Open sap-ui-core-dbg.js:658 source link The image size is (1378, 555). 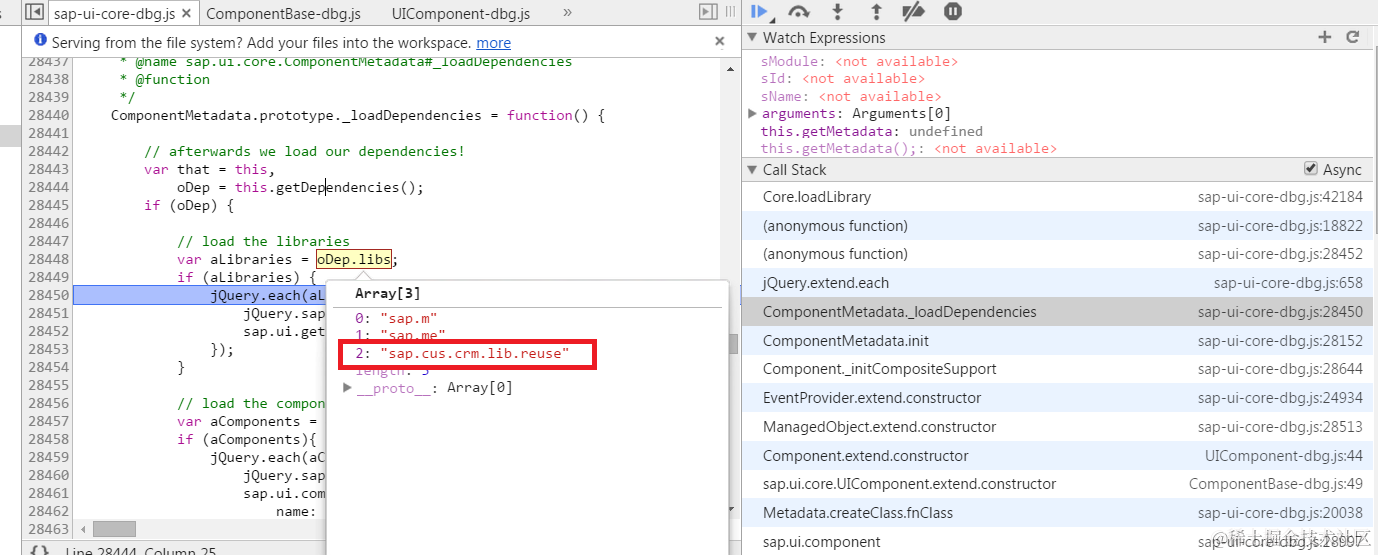(x=1288, y=283)
